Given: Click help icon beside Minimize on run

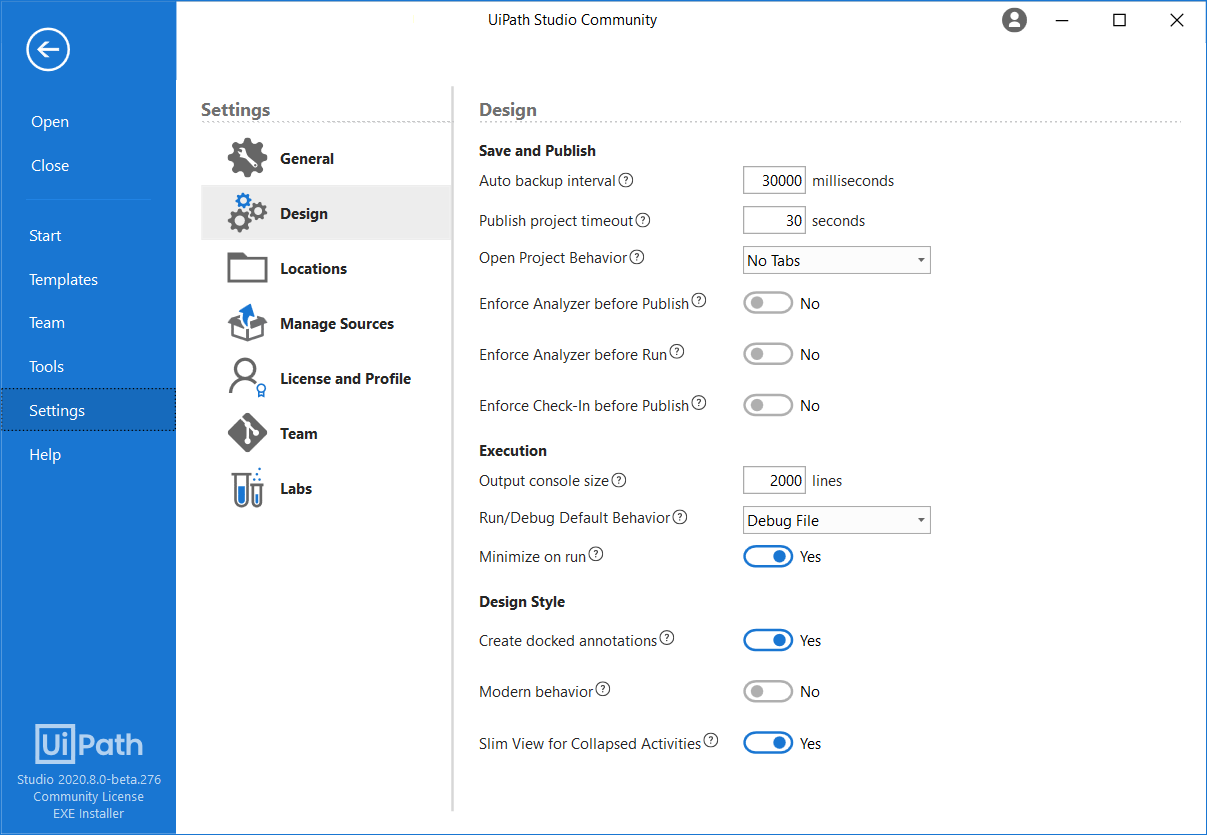Looking at the screenshot, I should pyautogui.click(x=596, y=554).
